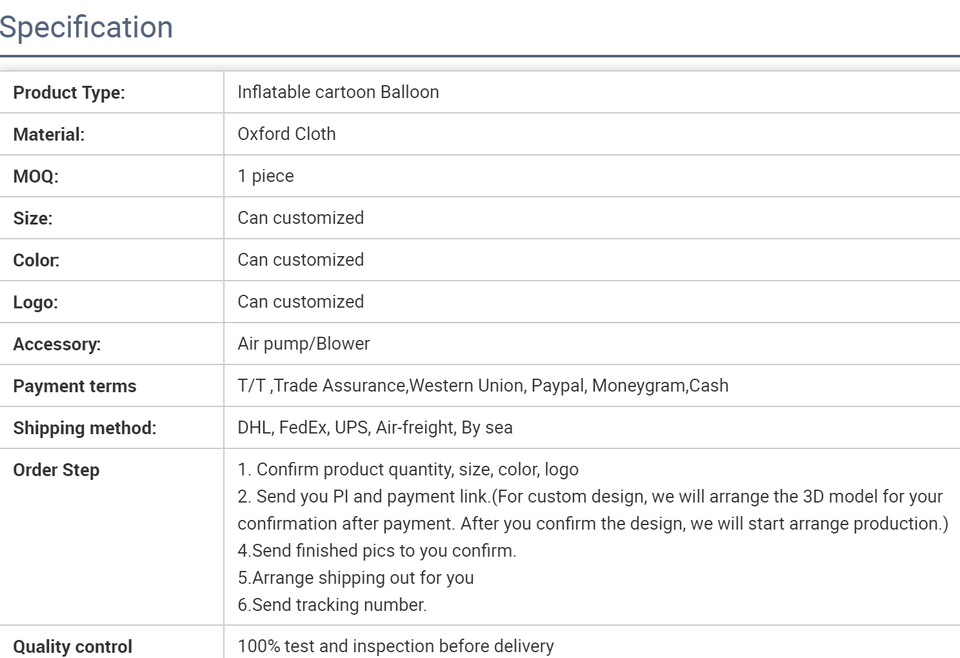This screenshot has width=960, height=658.
Task: Select the Quality control label
Action: coord(72,647)
